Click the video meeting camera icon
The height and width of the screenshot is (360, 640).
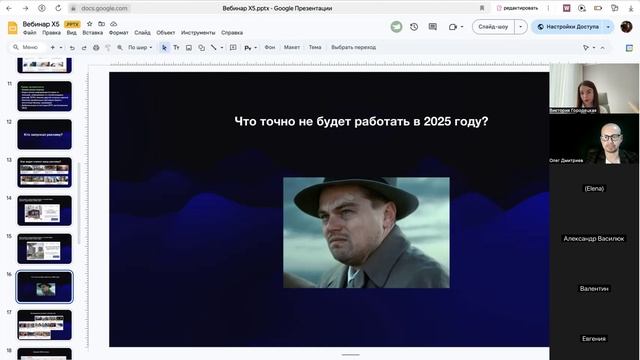(x=452, y=27)
